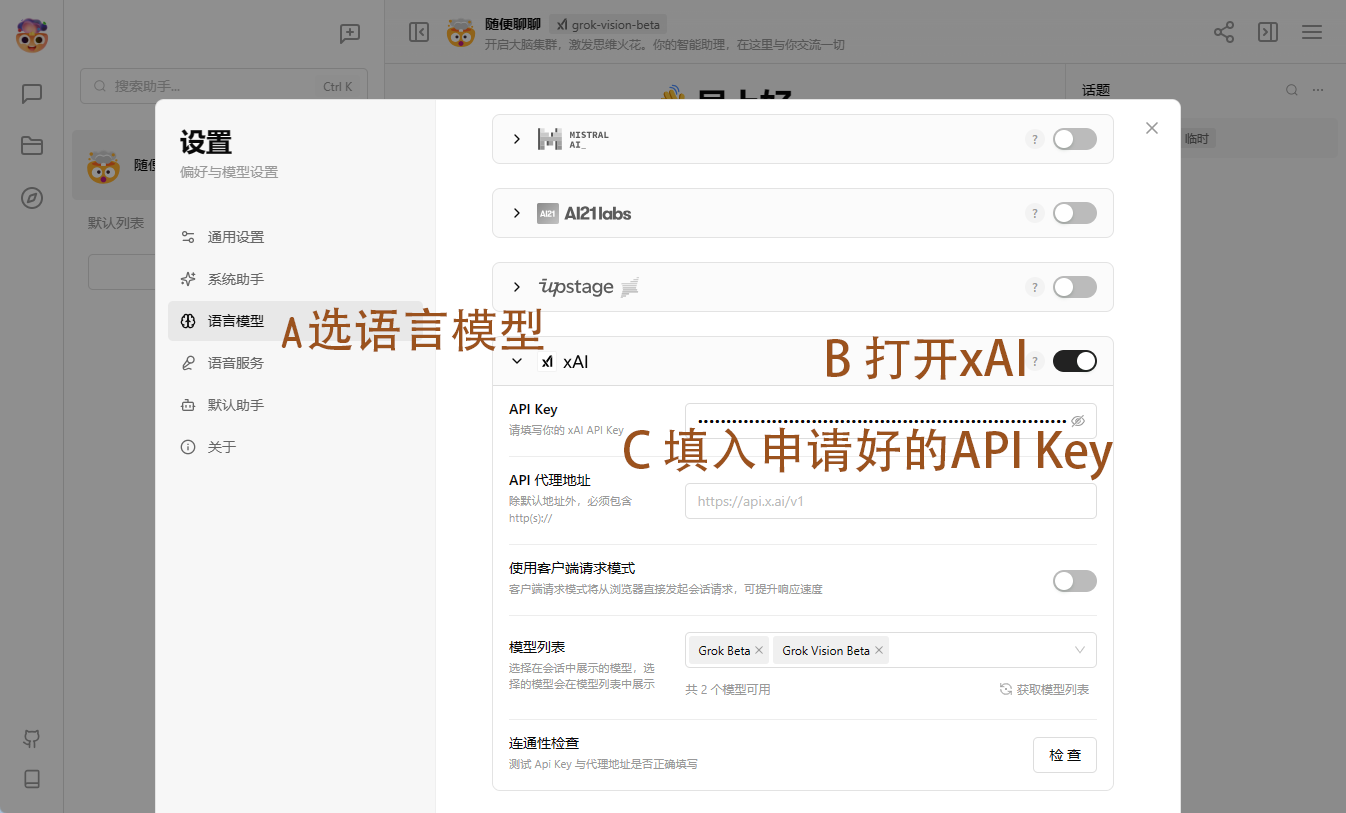This screenshot has width=1346, height=813.
Task: Open the 模型列表 dropdown arrow
Action: tap(1080, 650)
